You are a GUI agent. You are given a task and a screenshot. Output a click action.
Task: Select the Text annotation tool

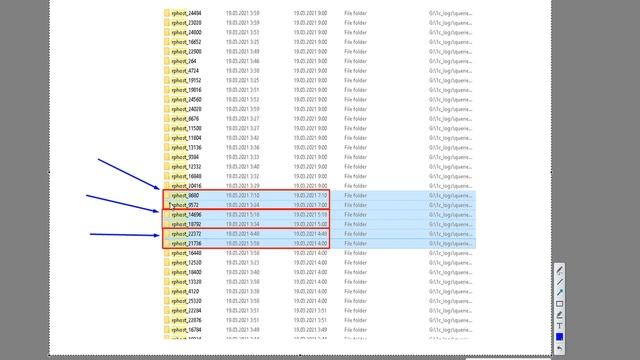coord(559,326)
